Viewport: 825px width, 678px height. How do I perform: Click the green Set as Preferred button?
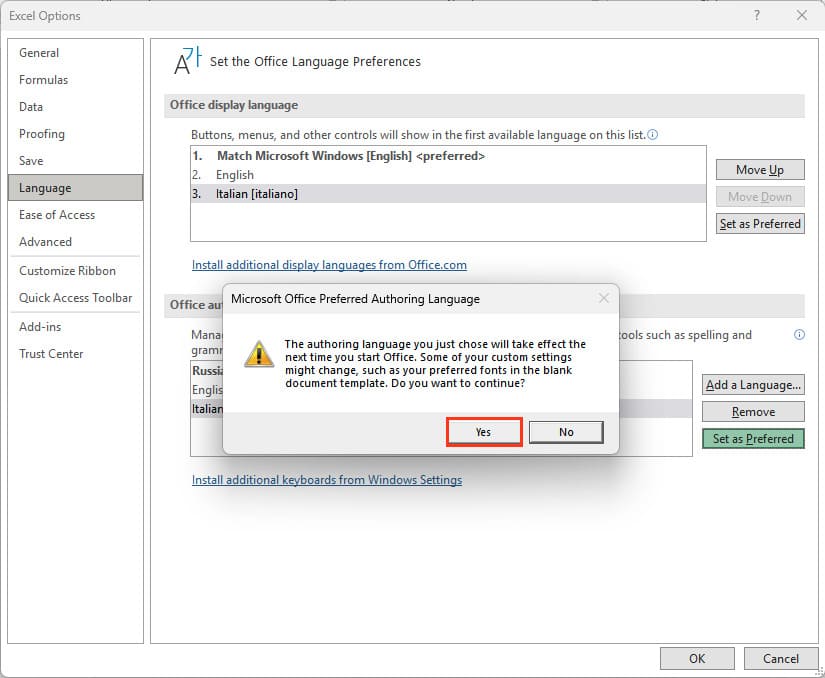click(x=753, y=439)
